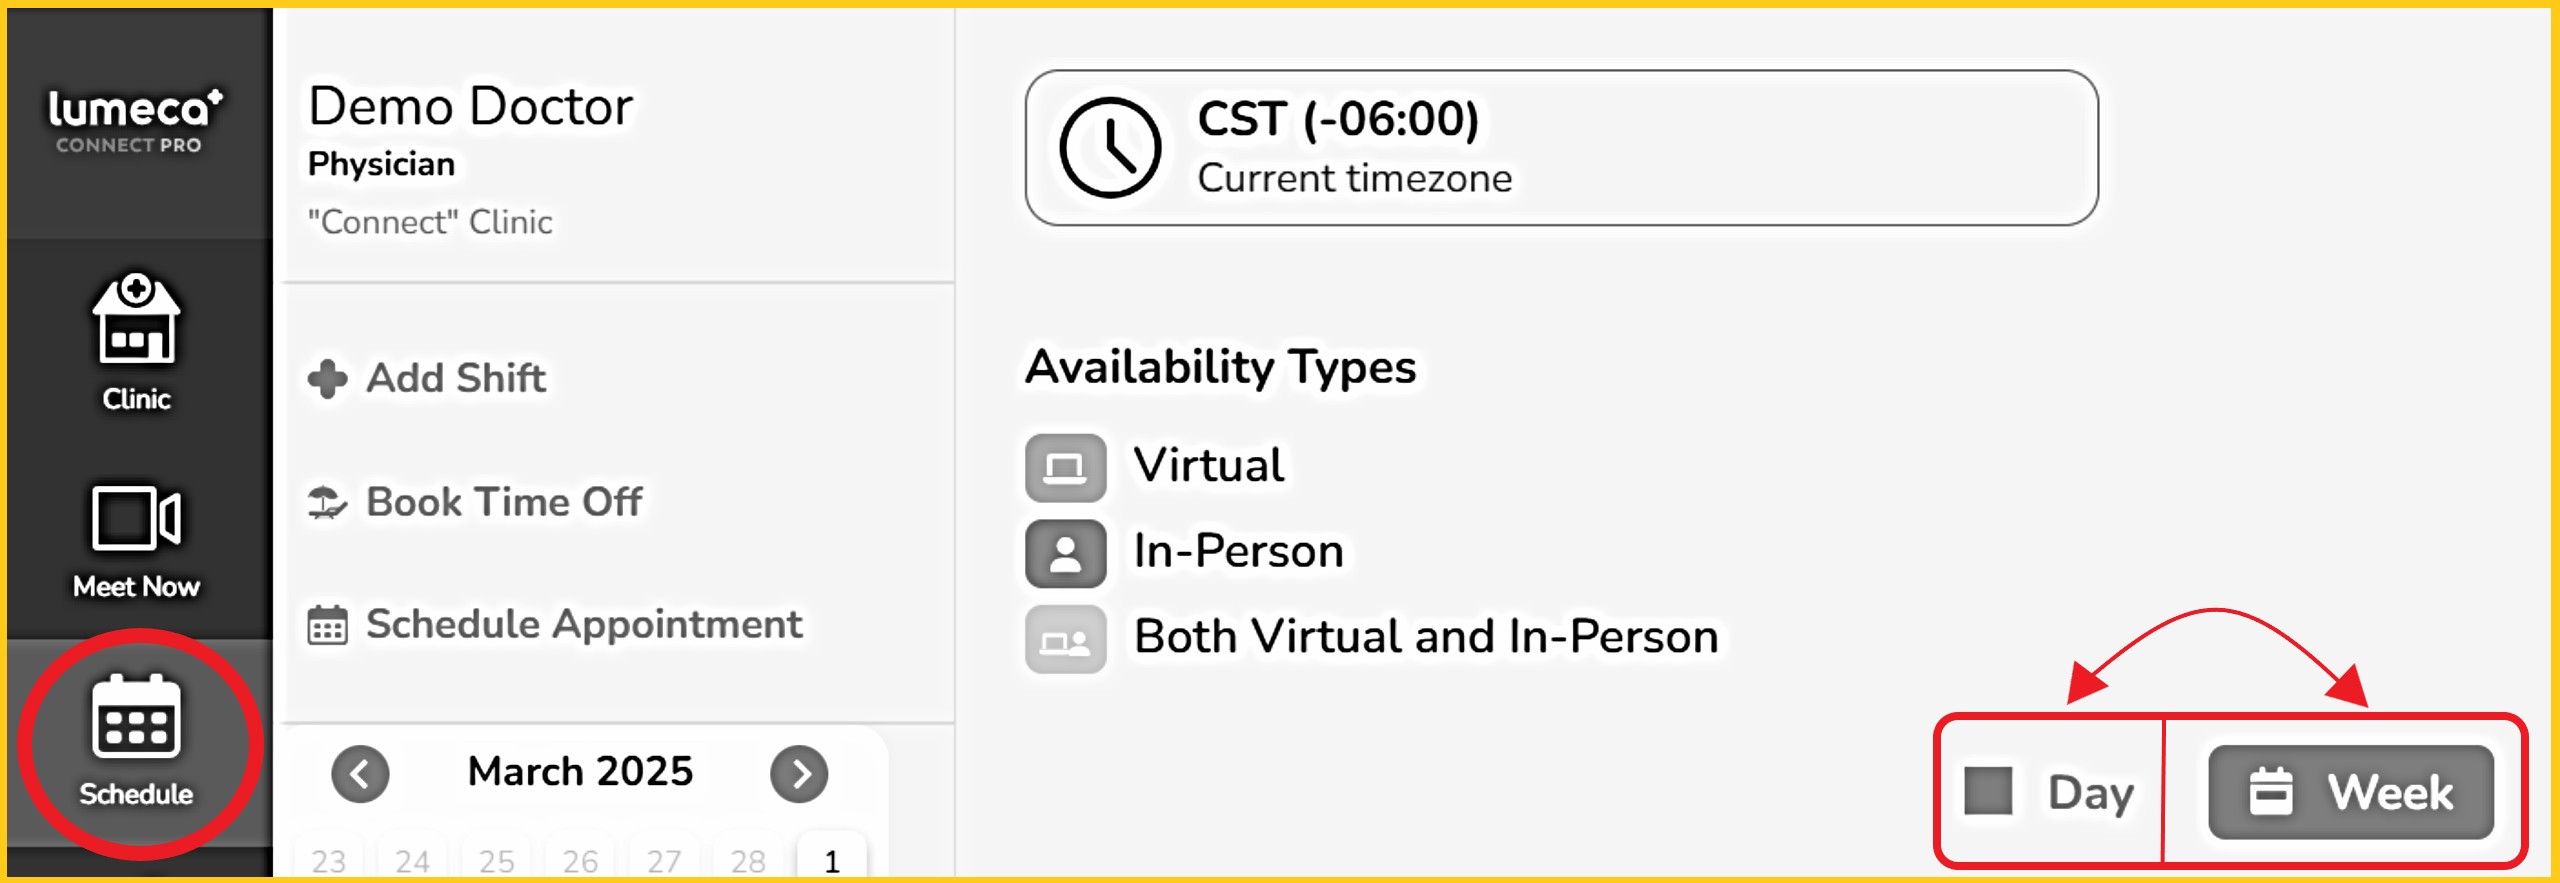Toggle the In-Person availability type
This screenshot has height=883, width=2560.
coord(1065,553)
